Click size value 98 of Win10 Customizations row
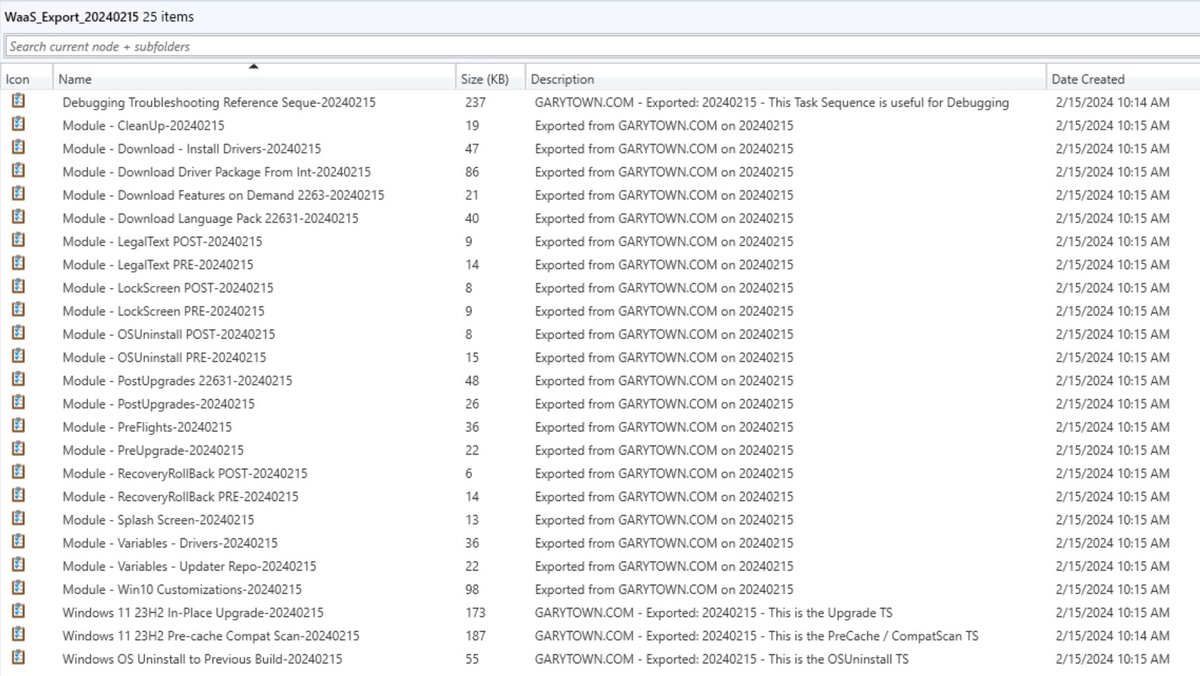The image size is (1200, 676). tap(472, 589)
